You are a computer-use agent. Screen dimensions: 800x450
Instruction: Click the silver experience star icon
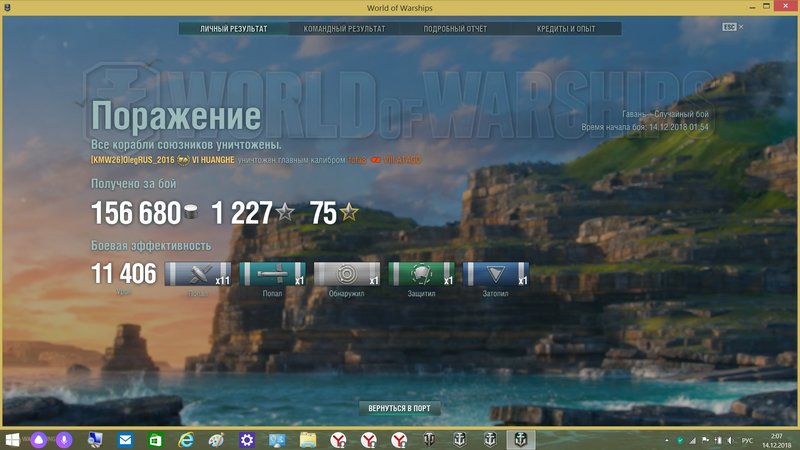point(285,211)
